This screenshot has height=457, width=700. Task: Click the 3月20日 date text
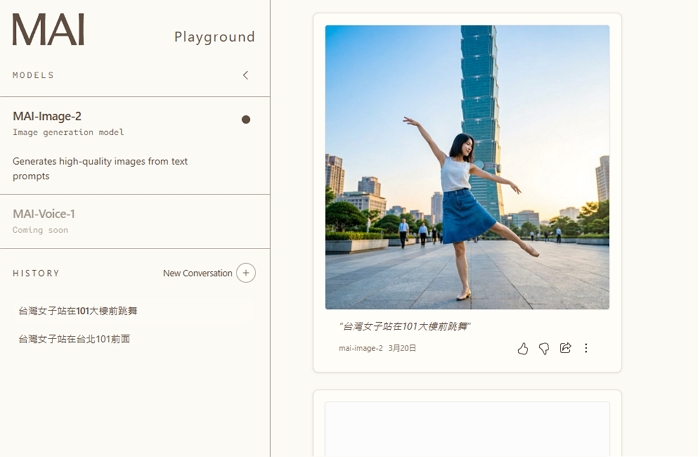(402, 348)
